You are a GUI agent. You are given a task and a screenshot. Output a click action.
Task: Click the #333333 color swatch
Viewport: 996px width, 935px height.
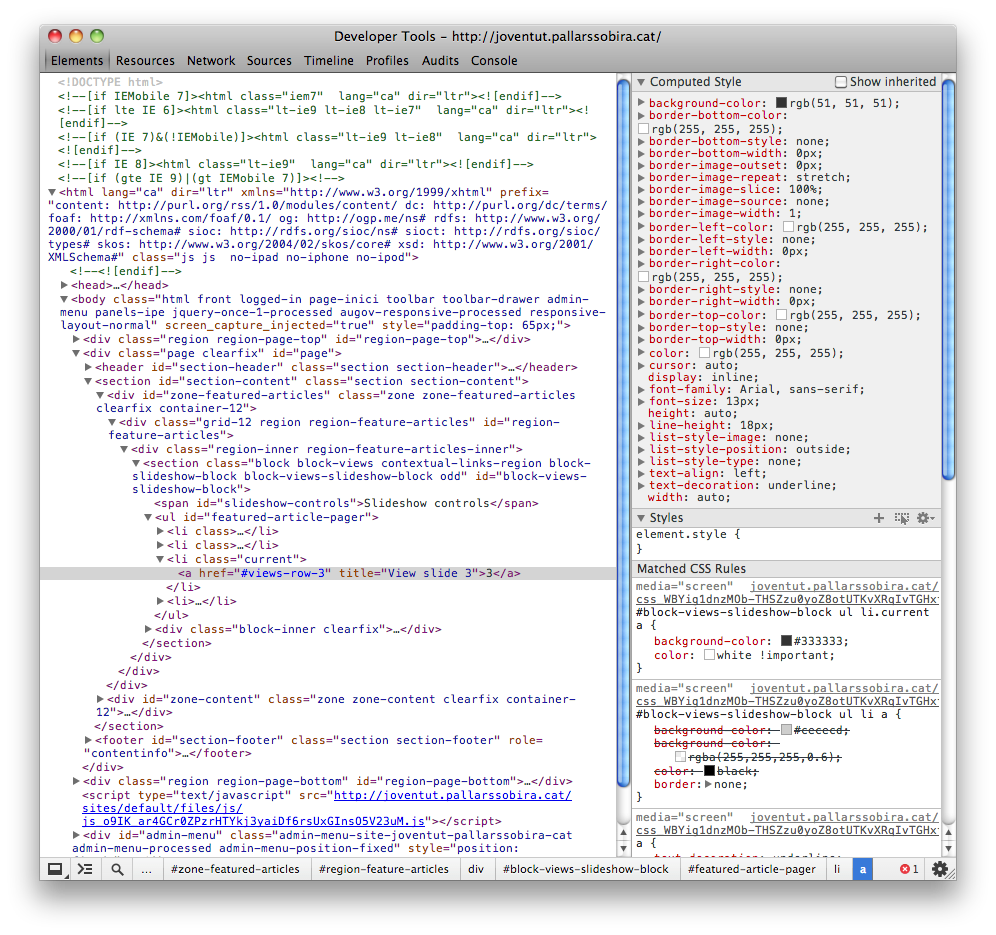pos(786,641)
